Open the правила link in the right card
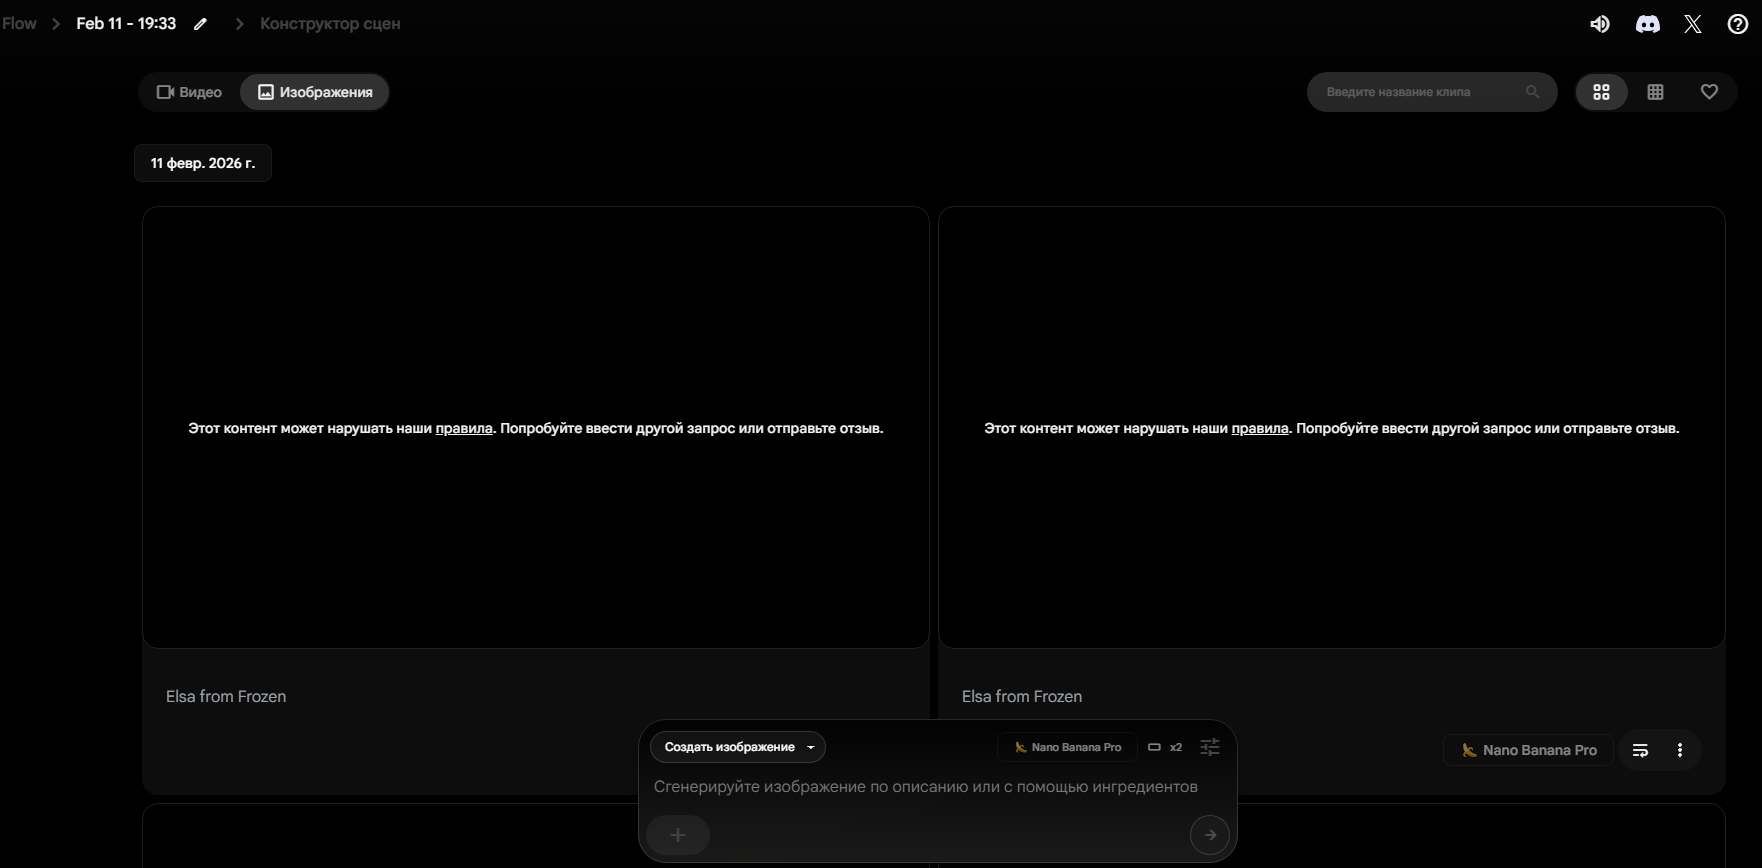 1260,428
